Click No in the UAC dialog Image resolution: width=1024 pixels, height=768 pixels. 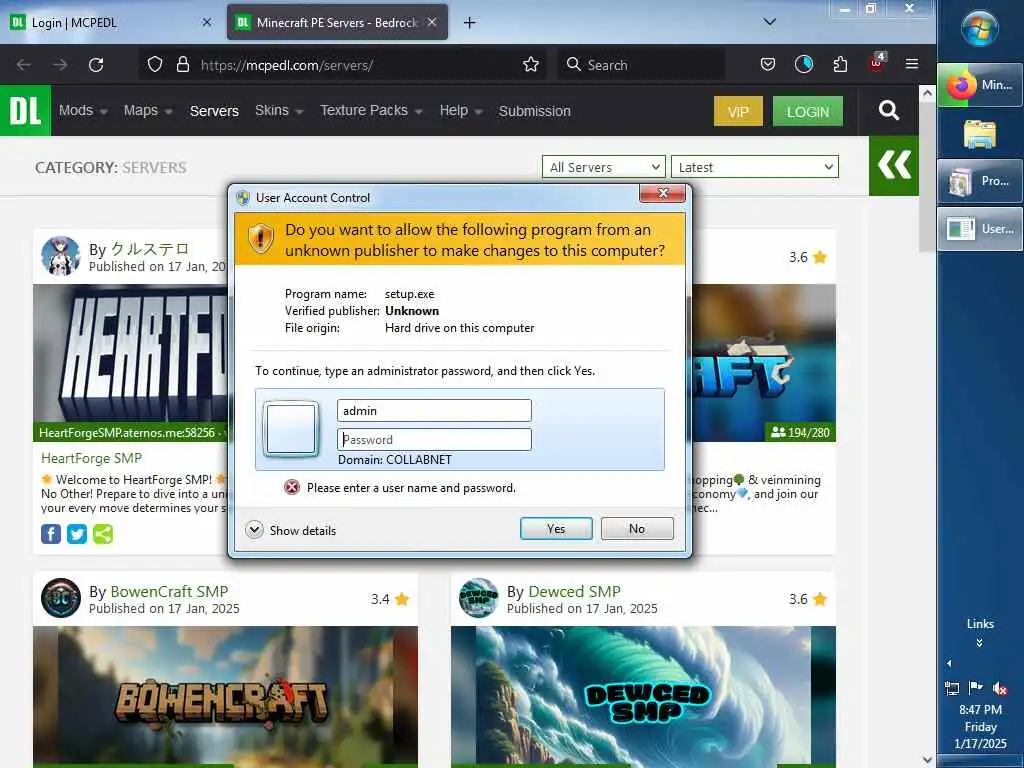pyautogui.click(x=637, y=529)
